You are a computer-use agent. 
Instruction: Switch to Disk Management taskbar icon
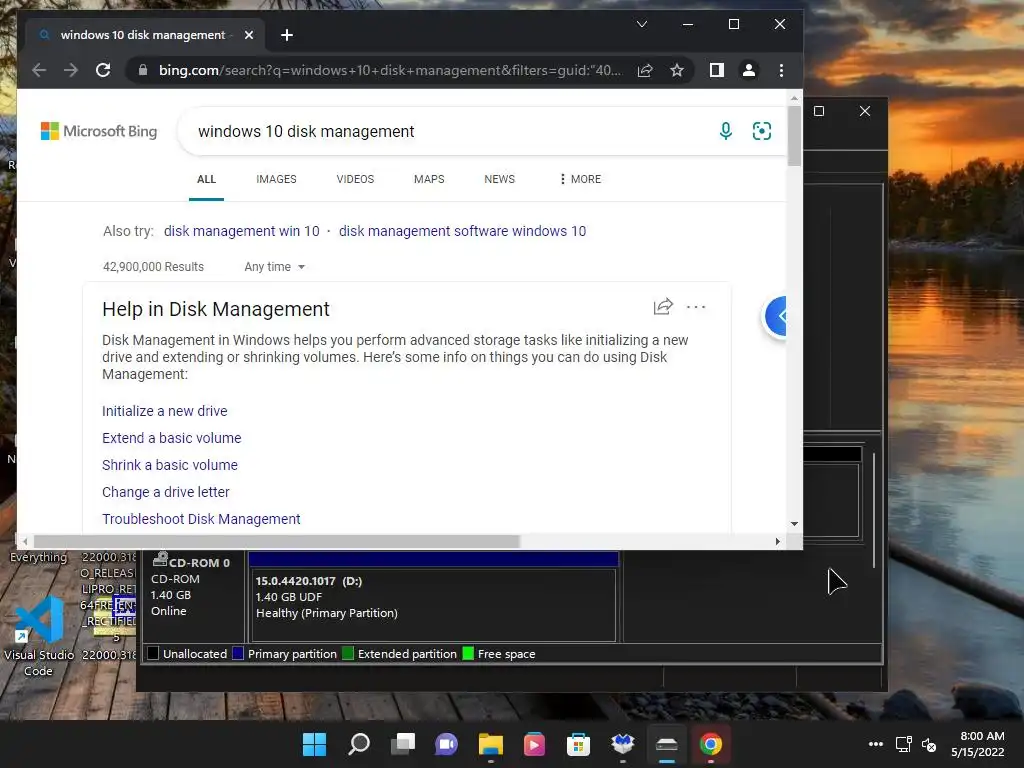(x=667, y=744)
